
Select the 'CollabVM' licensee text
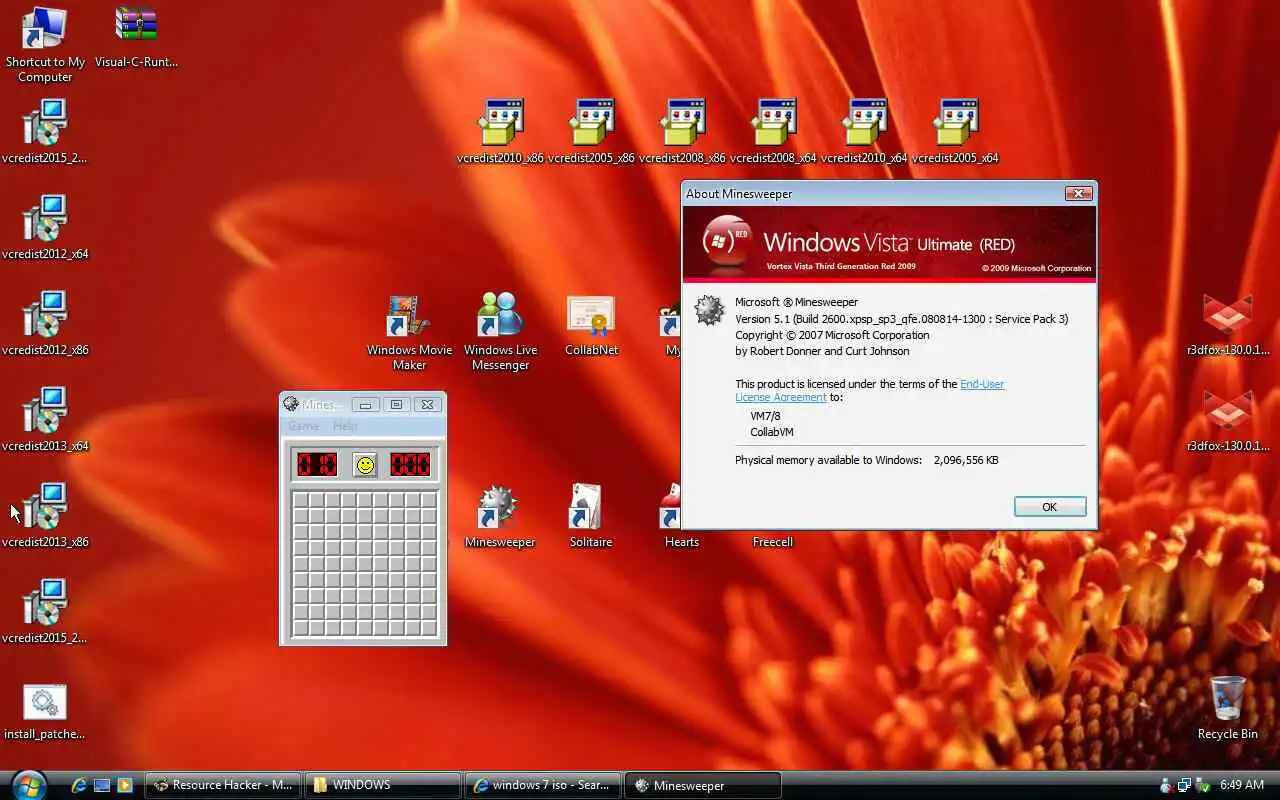point(771,432)
